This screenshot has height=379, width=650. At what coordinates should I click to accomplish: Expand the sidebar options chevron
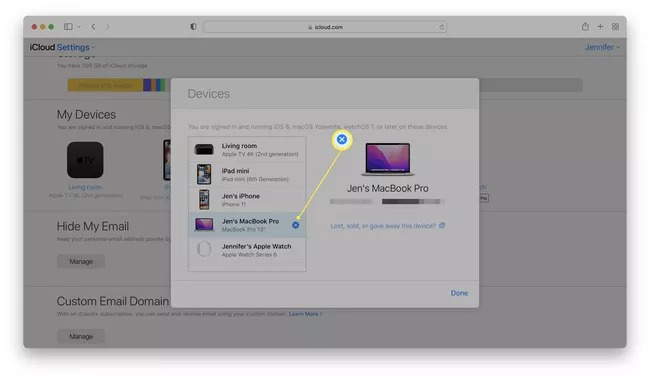(79, 27)
